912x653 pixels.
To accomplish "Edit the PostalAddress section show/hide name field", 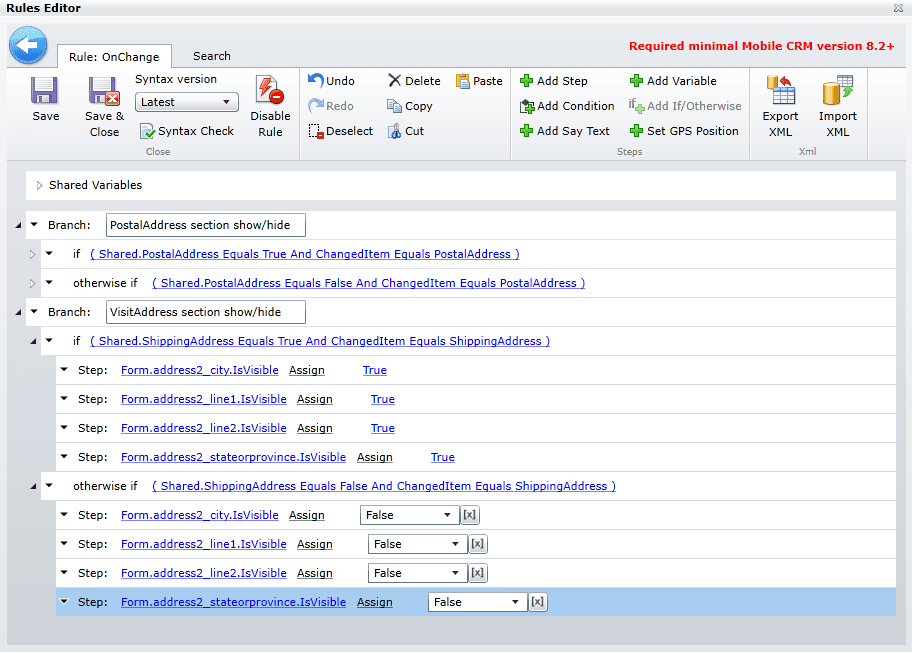I will [206, 225].
